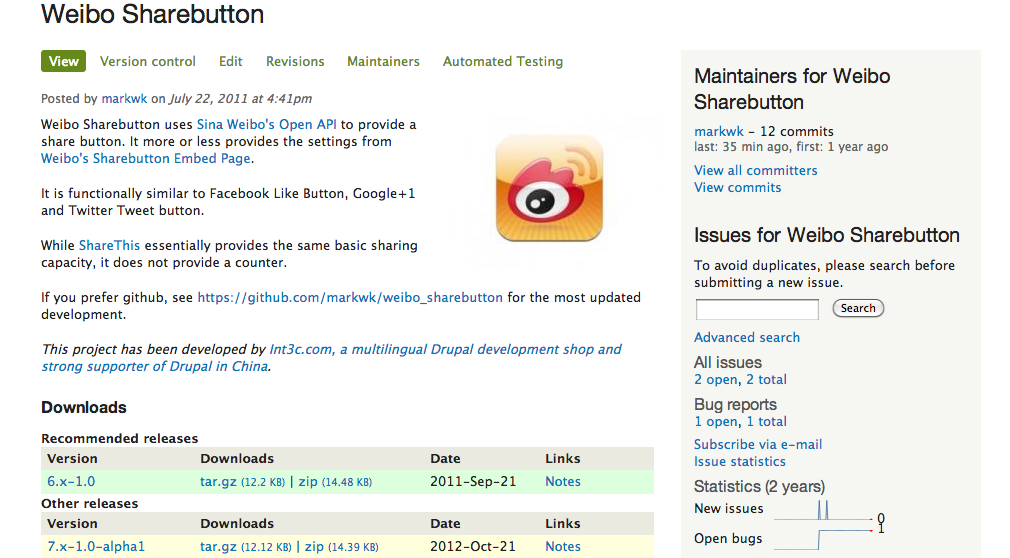The height and width of the screenshot is (558, 1010).
Task: Open Notes for the 6.x-1.0 release
Action: (563, 481)
